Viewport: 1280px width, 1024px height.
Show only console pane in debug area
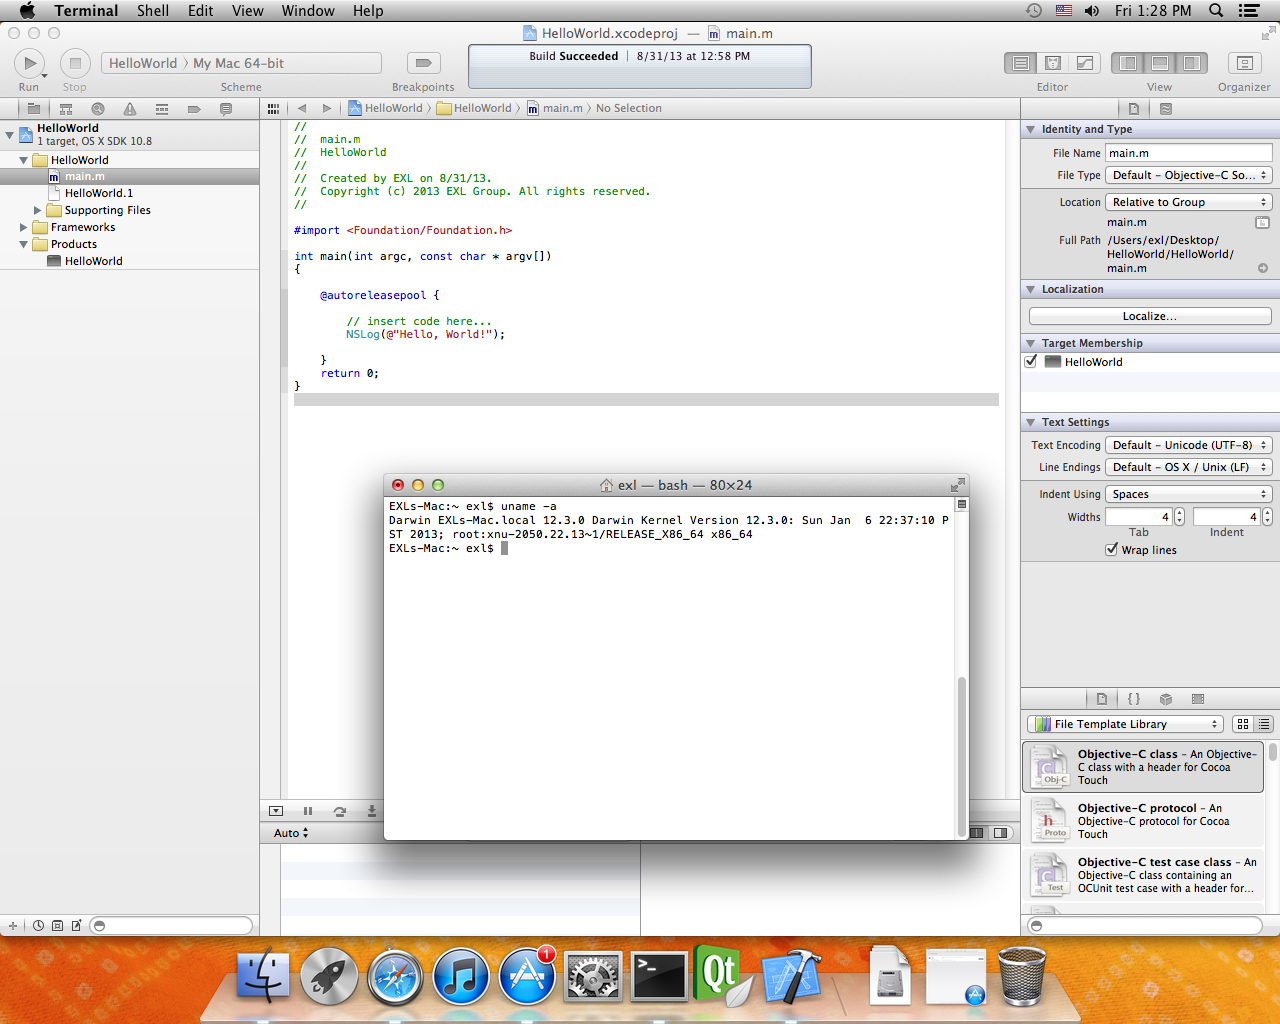(x=1000, y=832)
